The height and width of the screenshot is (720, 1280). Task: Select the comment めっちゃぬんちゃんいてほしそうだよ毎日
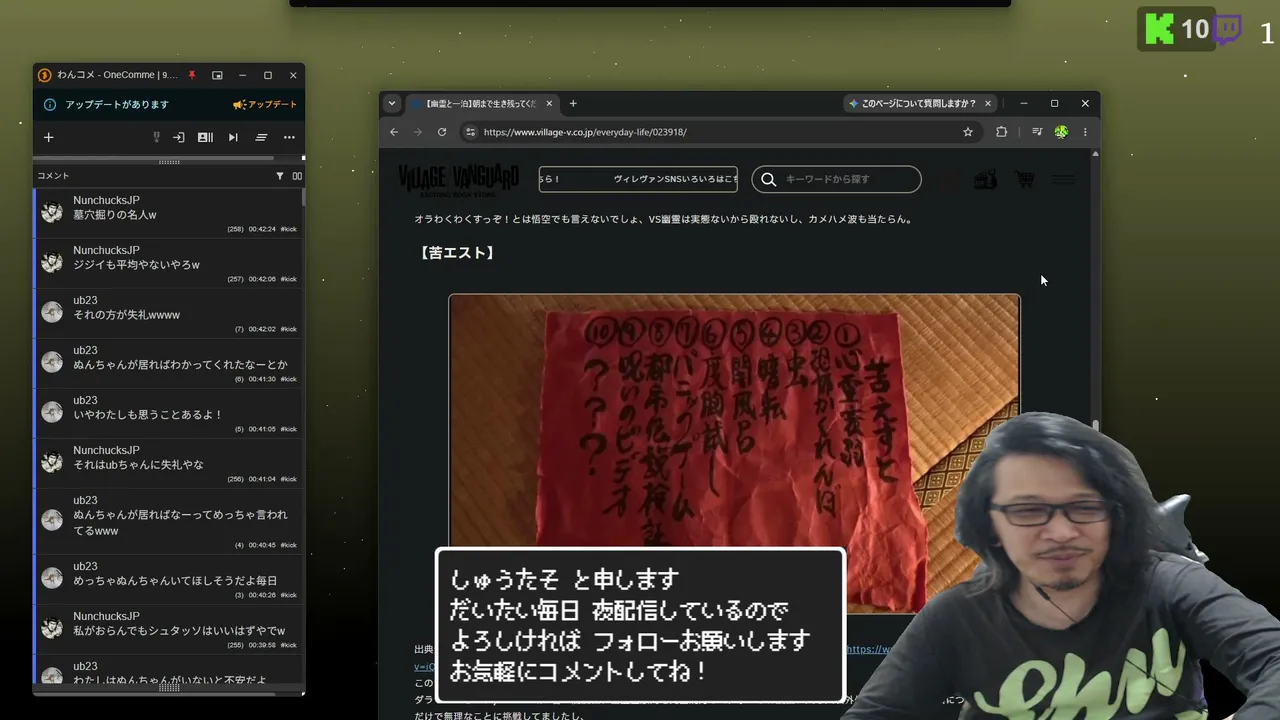pos(168,579)
